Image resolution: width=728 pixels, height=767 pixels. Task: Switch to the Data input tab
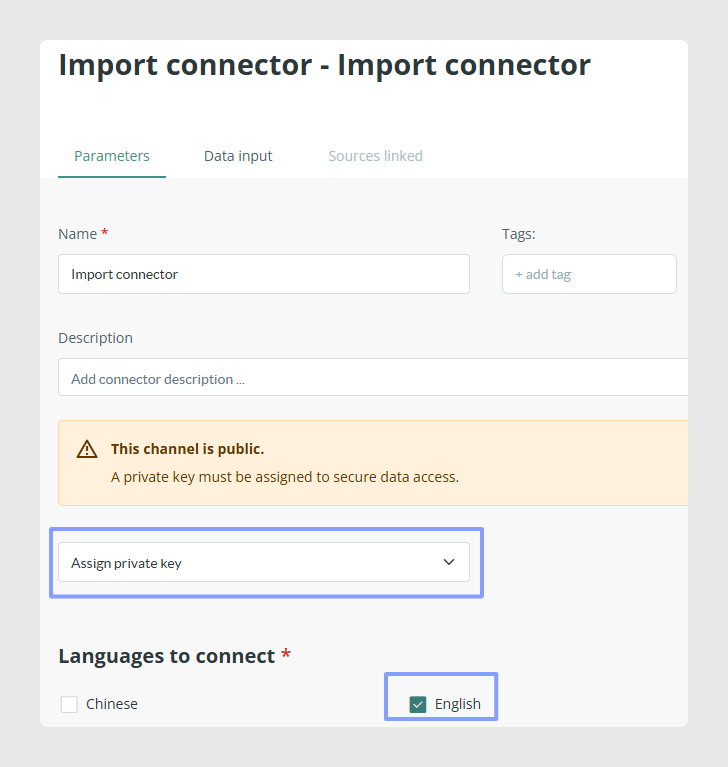(238, 156)
